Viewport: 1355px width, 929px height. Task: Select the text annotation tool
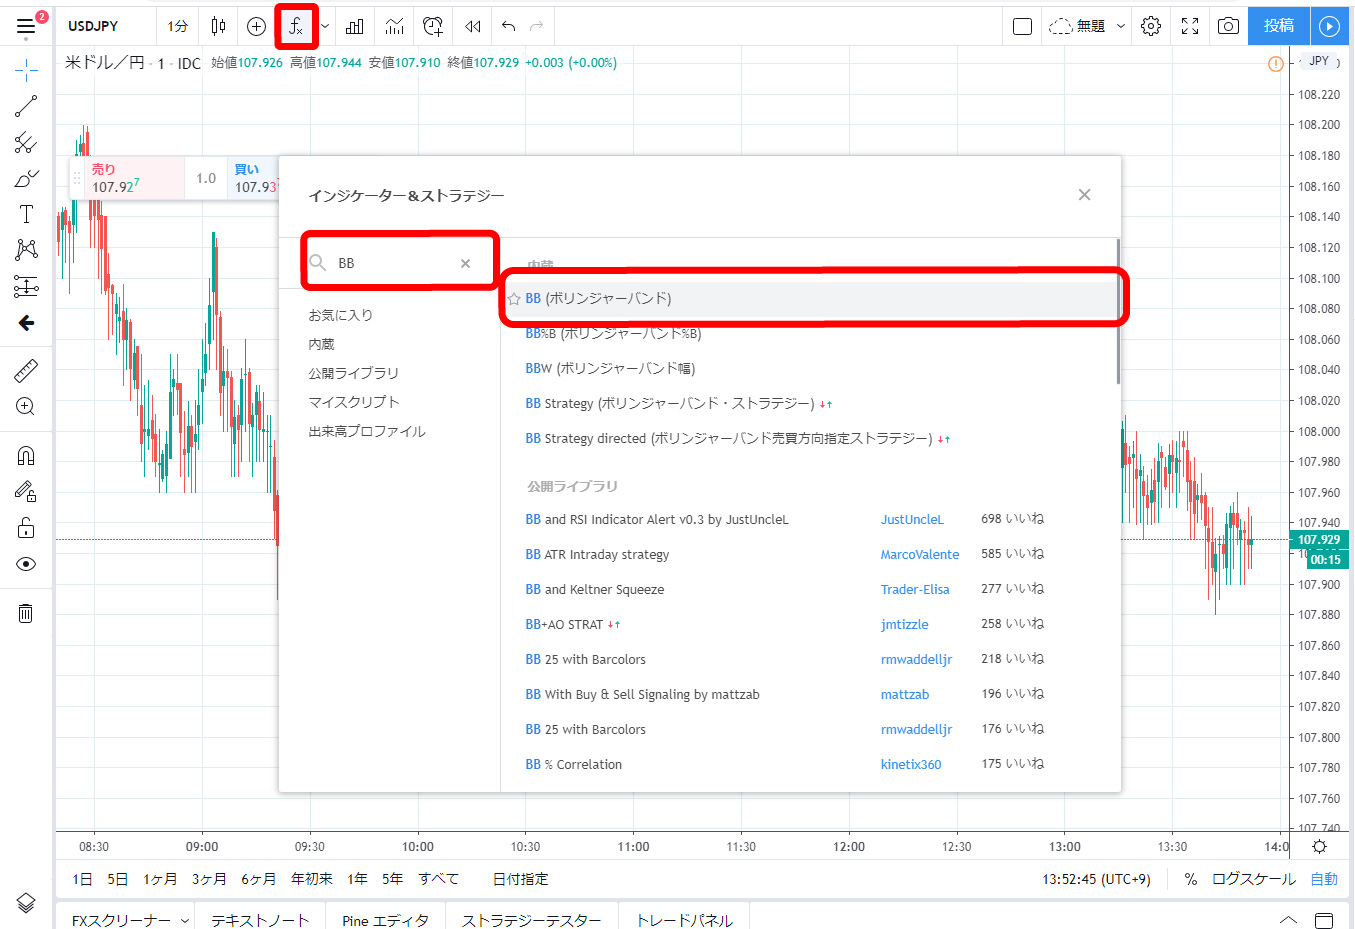pos(26,214)
